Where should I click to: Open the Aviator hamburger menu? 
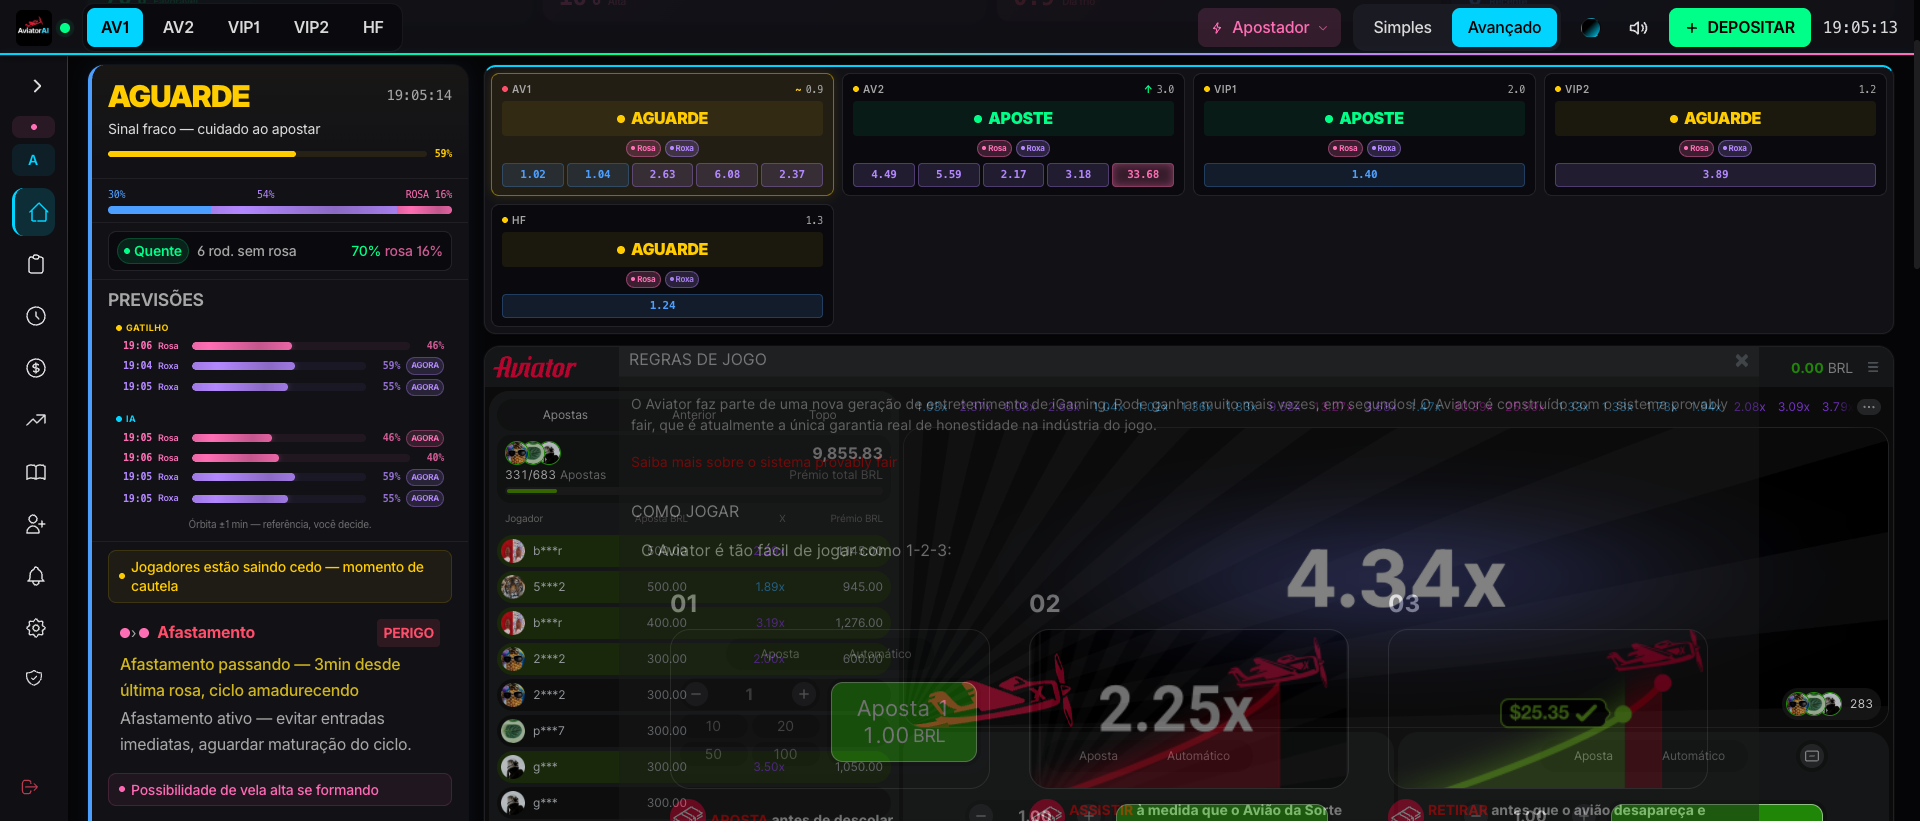pos(1873,368)
